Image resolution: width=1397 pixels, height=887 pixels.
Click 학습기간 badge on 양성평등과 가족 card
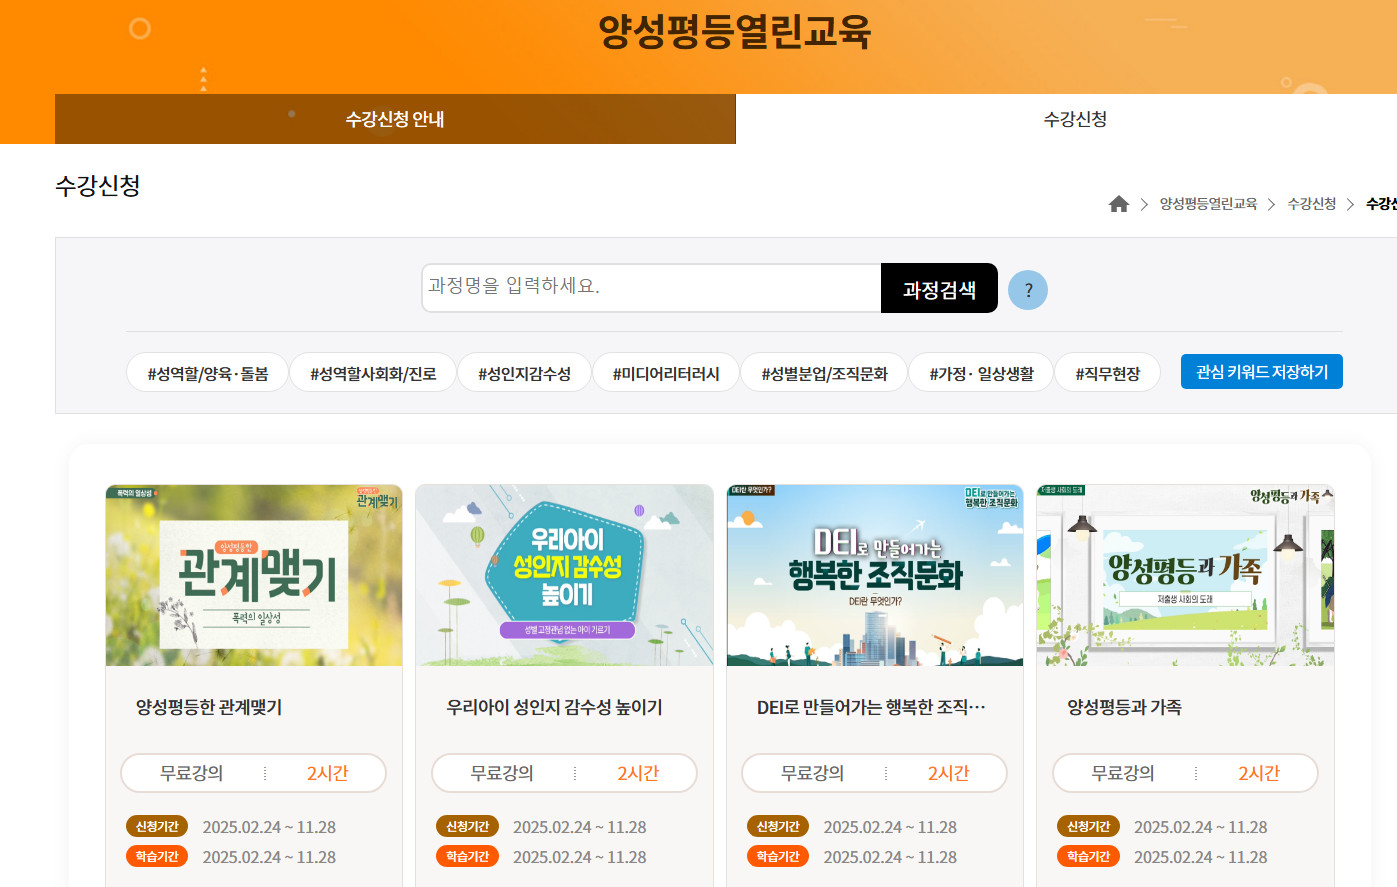(x=1088, y=857)
